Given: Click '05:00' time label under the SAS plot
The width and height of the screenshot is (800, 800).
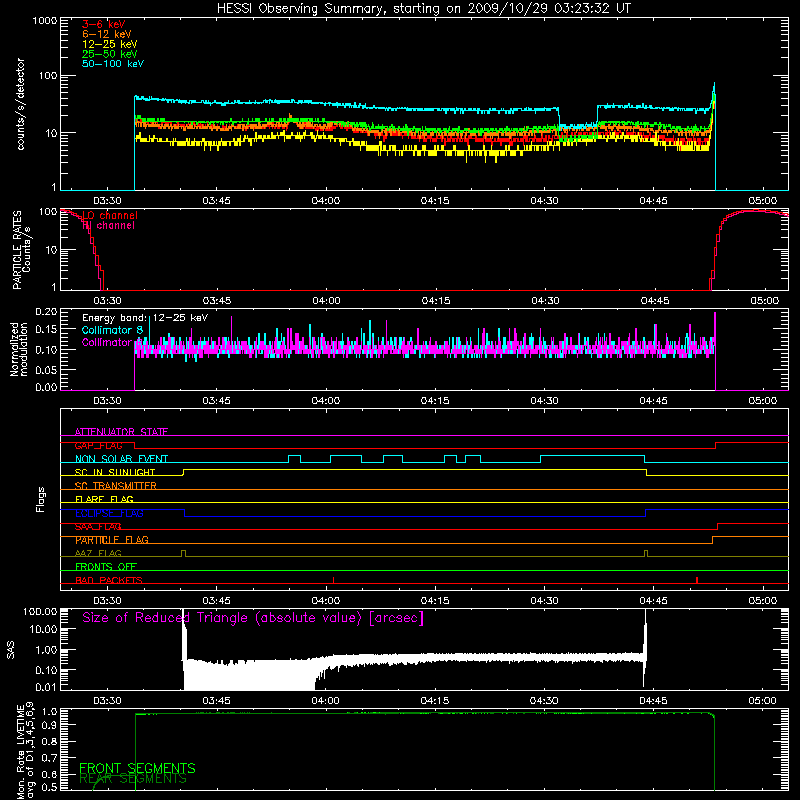Looking at the screenshot, I should [763, 701].
